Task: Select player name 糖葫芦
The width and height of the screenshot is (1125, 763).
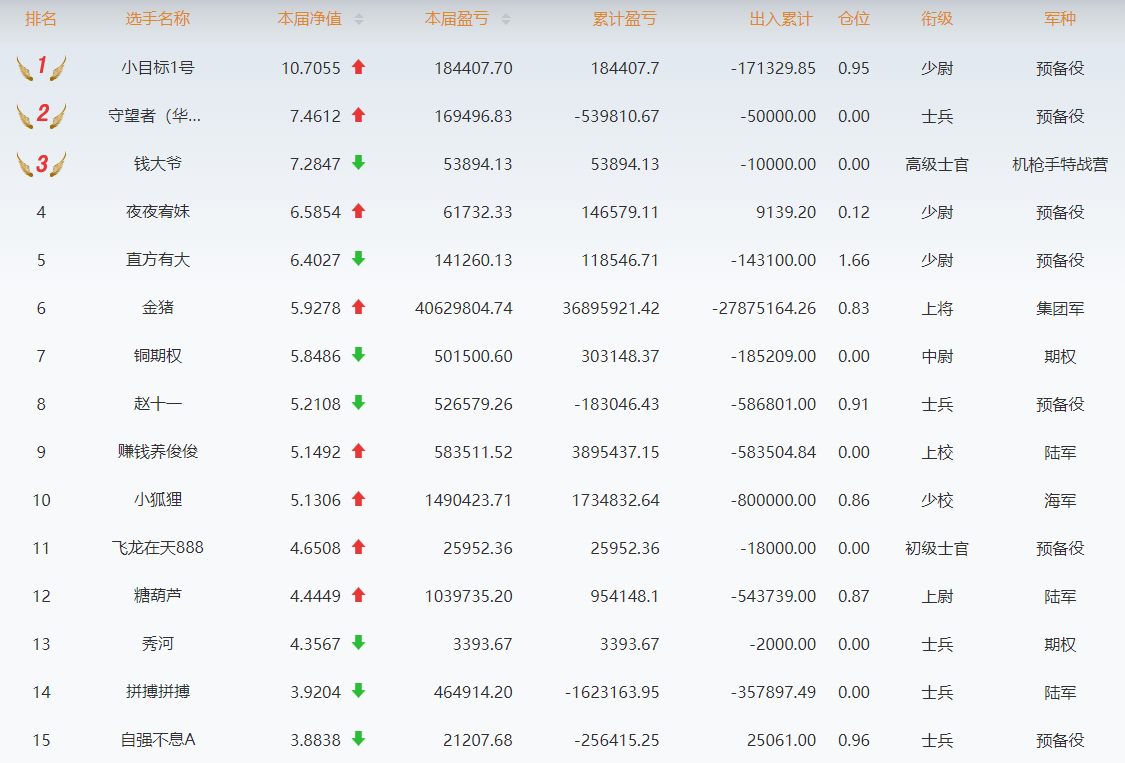Action: pos(158,596)
